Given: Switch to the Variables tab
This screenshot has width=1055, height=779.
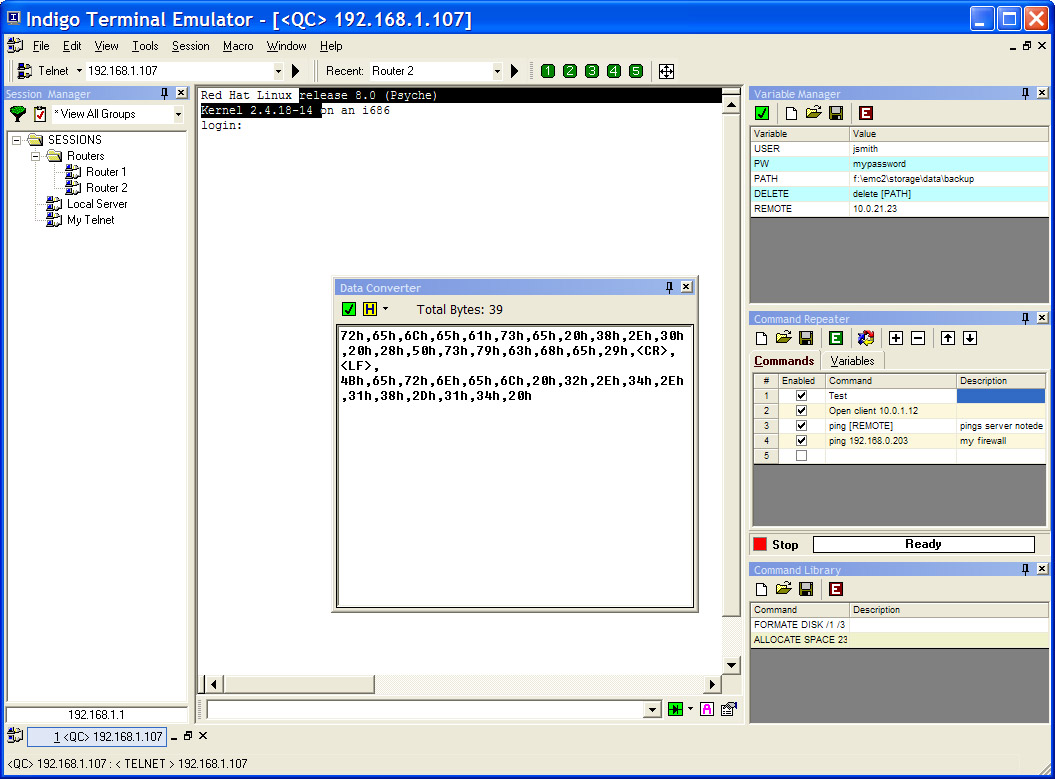Looking at the screenshot, I should [852, 361].
